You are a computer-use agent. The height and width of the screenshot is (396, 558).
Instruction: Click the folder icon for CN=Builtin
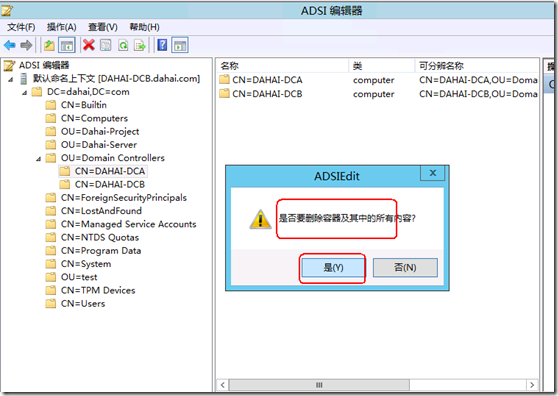(51, 105)
